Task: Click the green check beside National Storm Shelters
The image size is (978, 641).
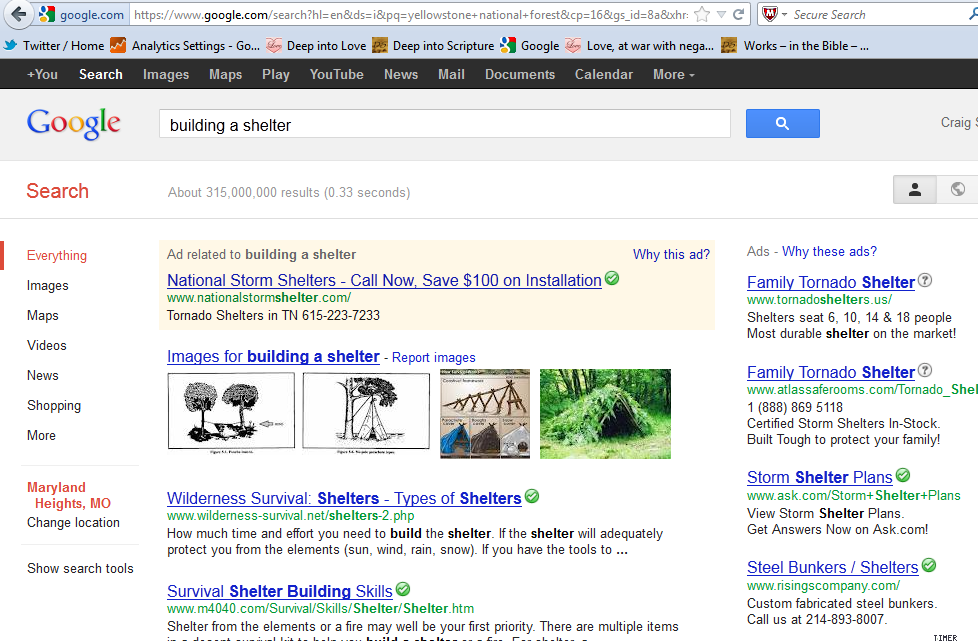Action: [612, 278]
